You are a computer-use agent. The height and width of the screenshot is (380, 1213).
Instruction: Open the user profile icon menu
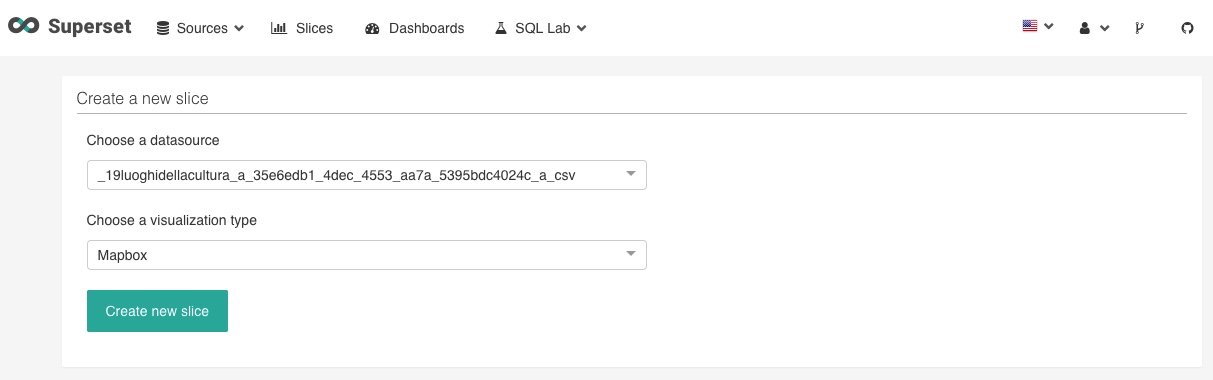pos(1085,29)
